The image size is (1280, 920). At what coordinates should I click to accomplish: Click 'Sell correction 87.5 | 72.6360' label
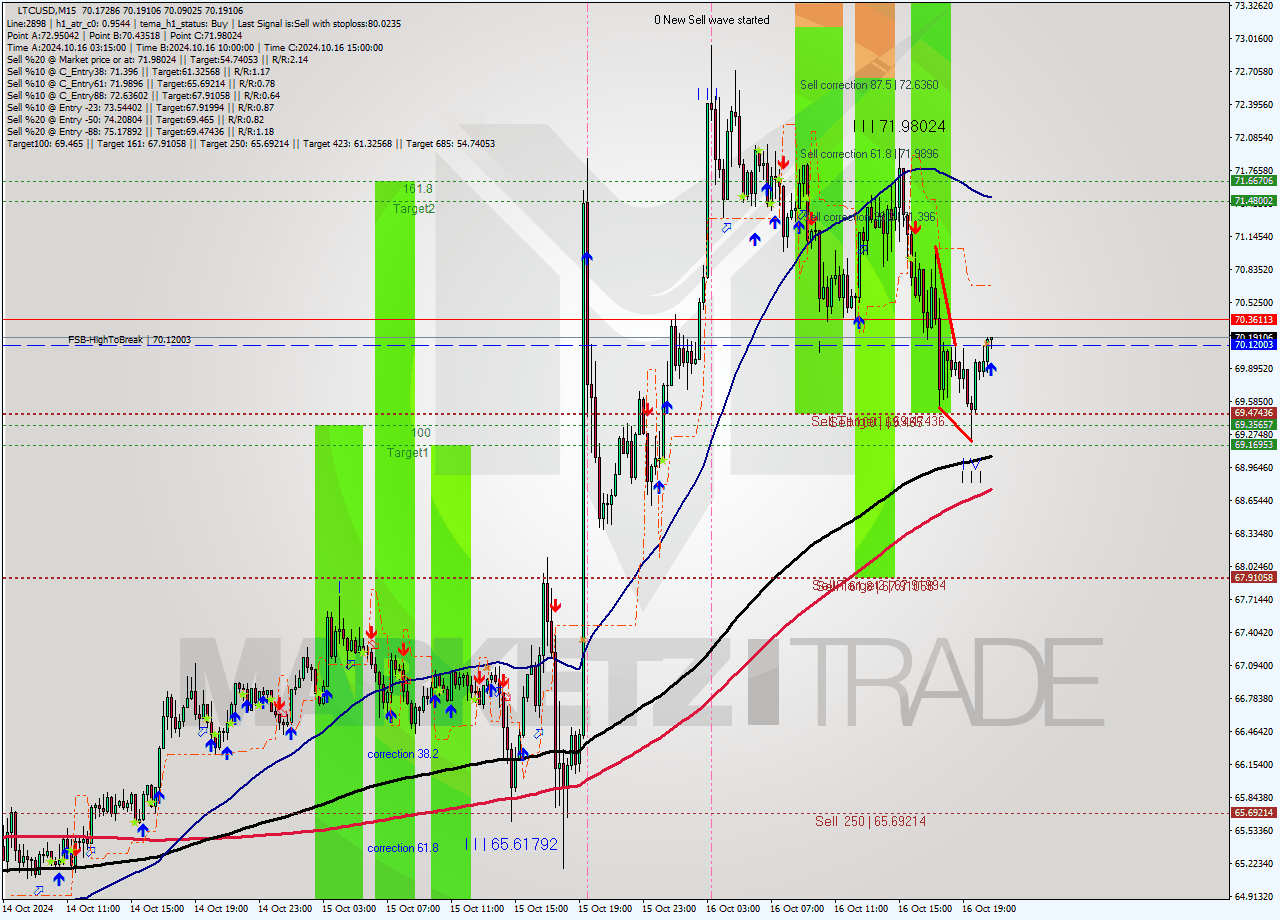(869, 85)
